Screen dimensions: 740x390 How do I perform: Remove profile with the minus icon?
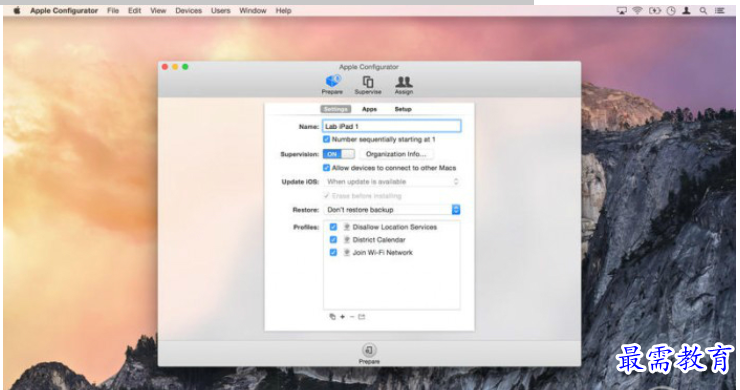352,317
